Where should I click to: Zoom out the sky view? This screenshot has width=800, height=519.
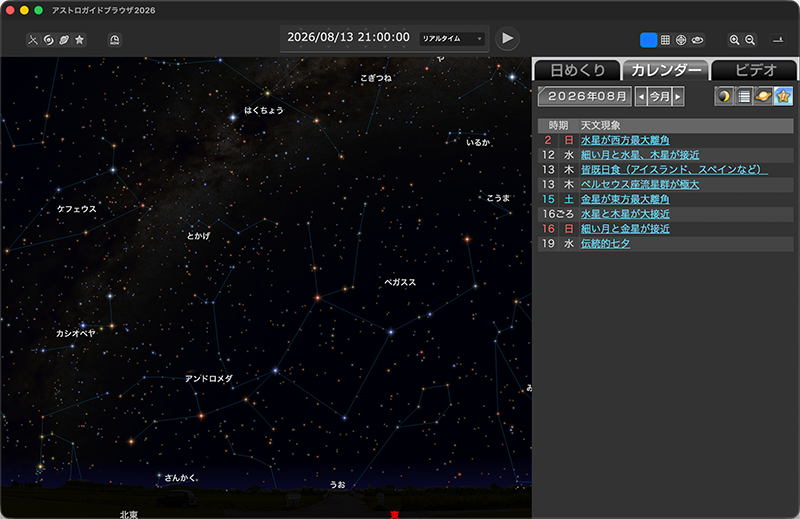pos(751,40)
